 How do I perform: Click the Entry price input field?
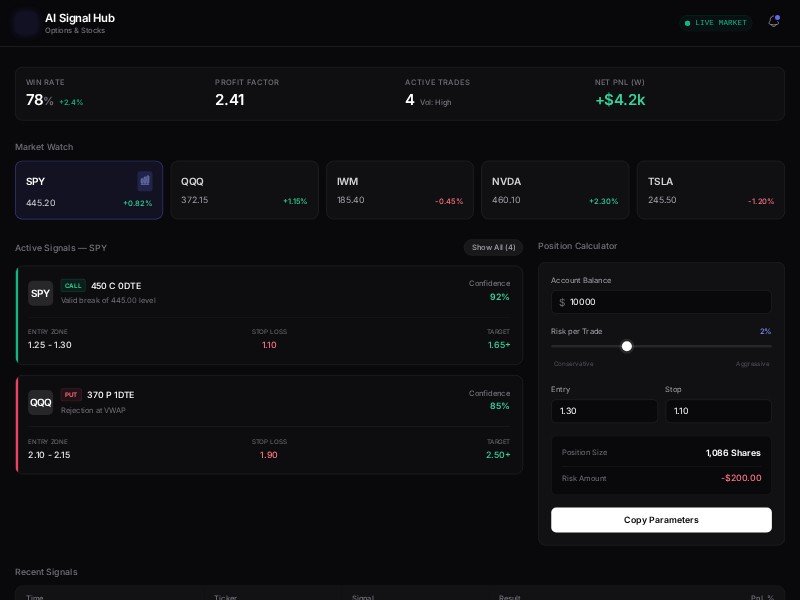click(x=604, y=411)
